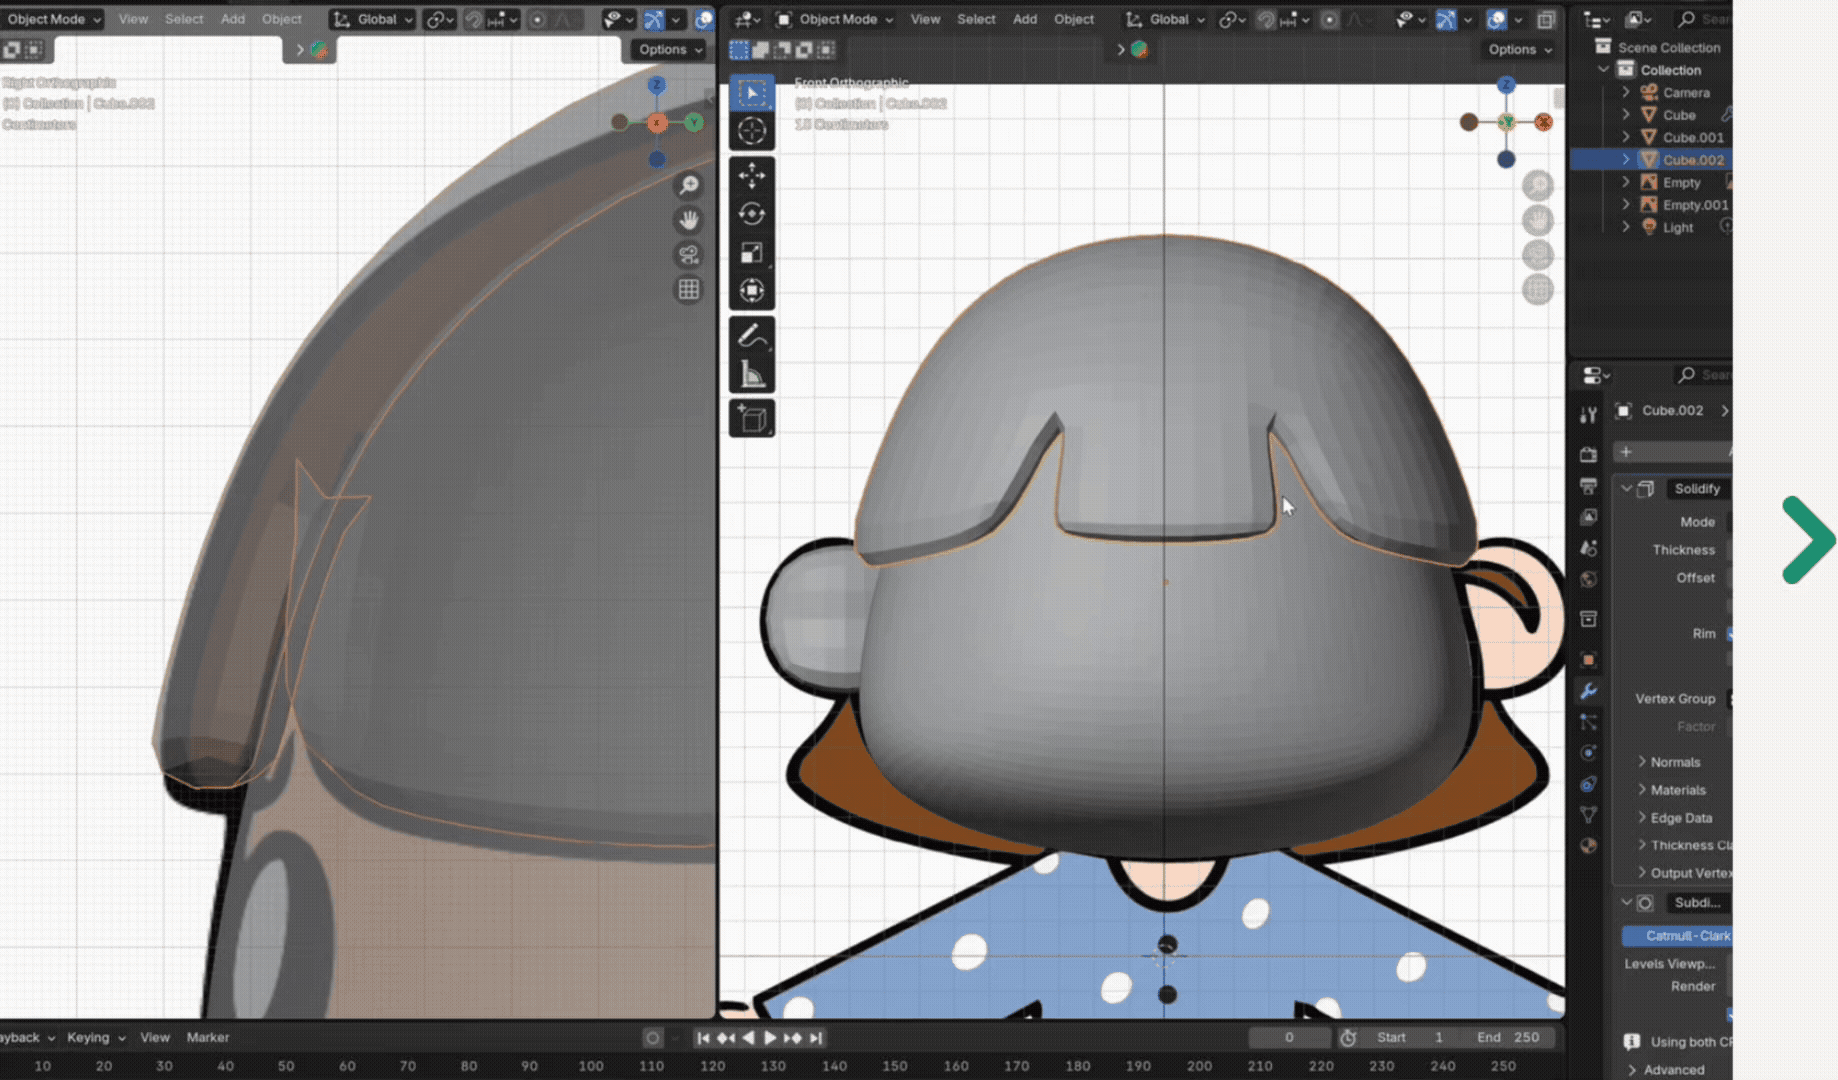Toggle X-ray in front viewport header
This screenshot has width=1838, height=1080.
[x=1546, y=19]
